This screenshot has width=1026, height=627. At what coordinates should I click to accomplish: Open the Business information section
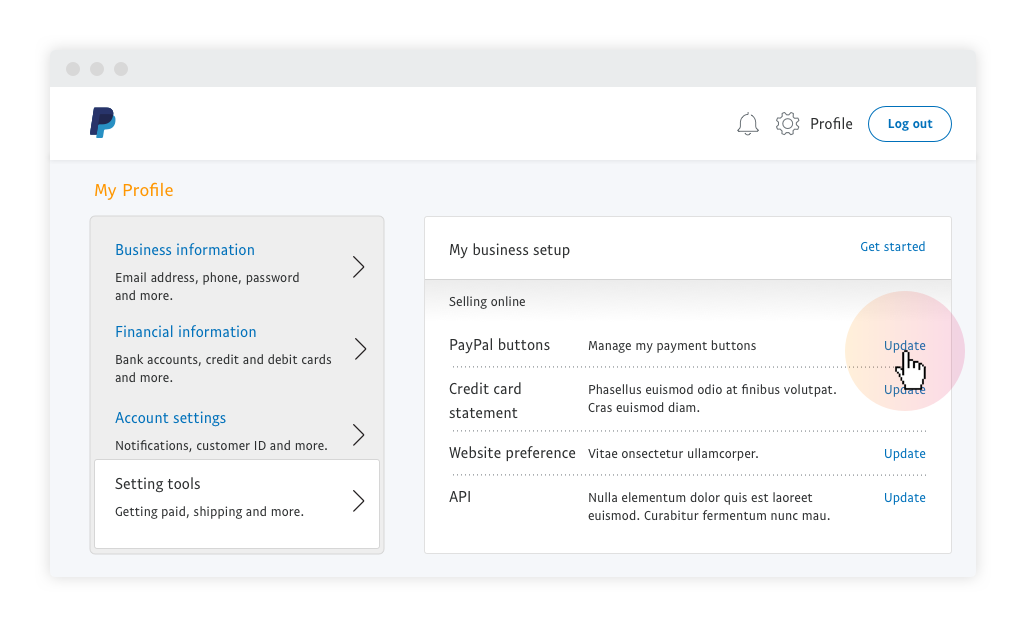185,250
